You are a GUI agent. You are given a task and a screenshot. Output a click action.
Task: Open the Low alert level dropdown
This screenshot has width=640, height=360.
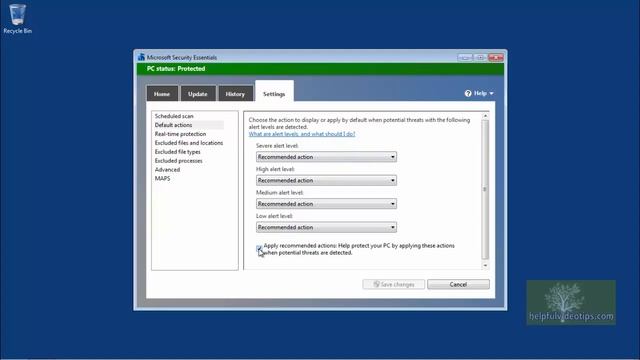click(326, 227)
